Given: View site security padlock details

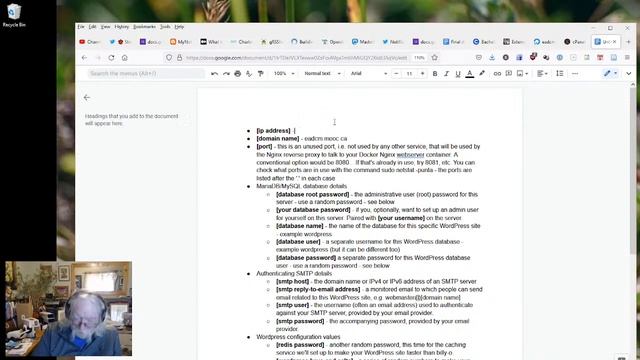Looking at the screenshot, I should (x=179, y=58).
